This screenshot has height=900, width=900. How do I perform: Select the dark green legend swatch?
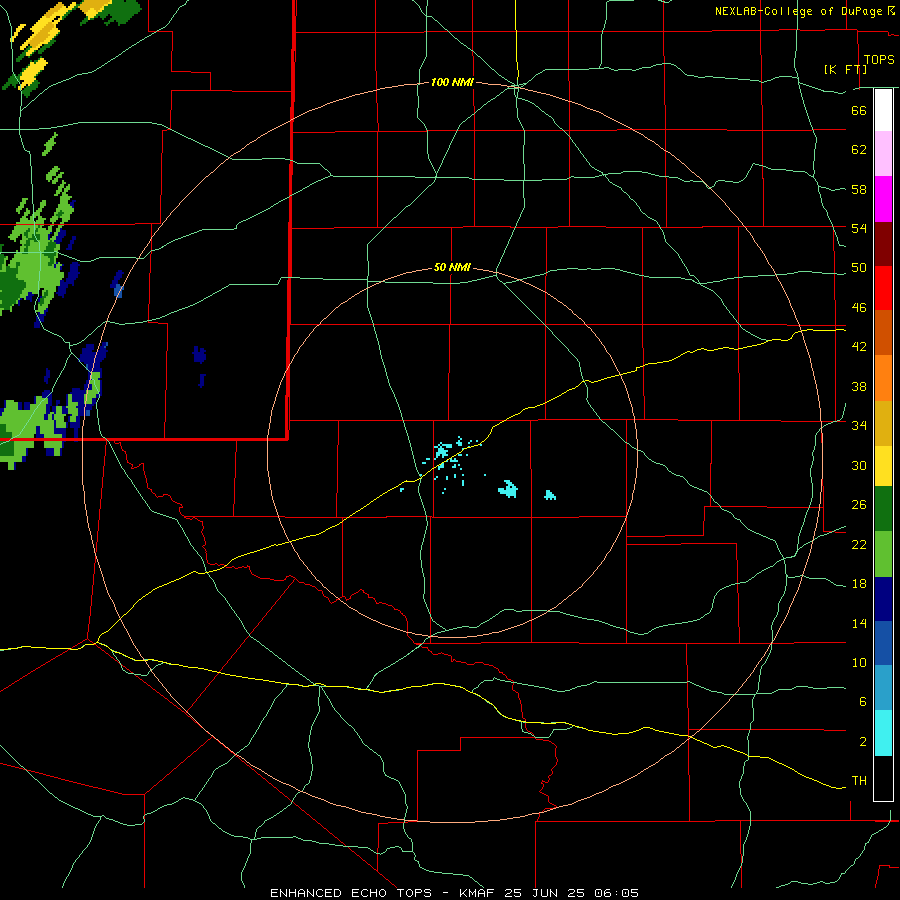tap(883, 509)
